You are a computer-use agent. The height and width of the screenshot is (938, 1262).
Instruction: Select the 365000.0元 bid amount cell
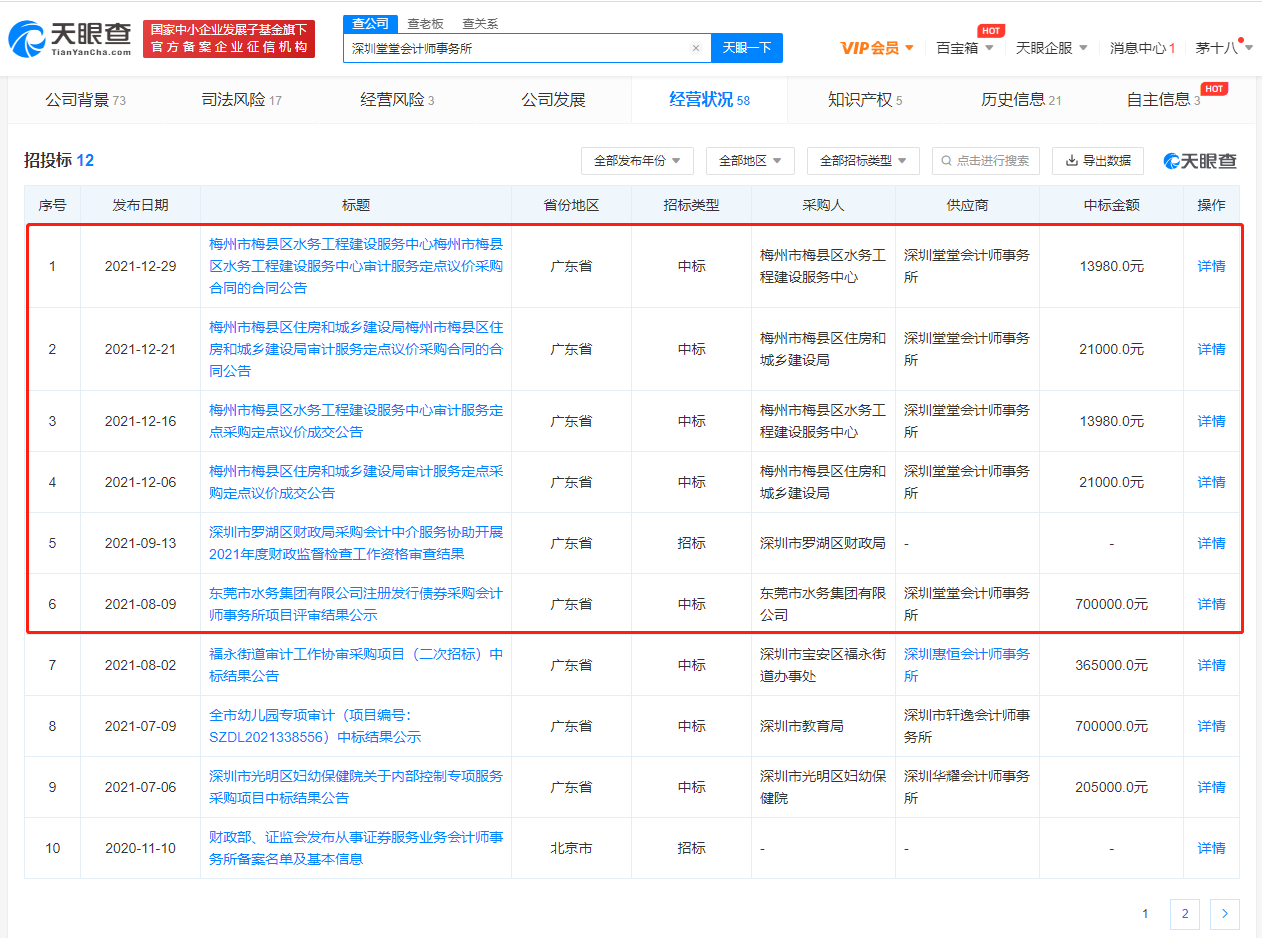click(x=1111, y=665)
